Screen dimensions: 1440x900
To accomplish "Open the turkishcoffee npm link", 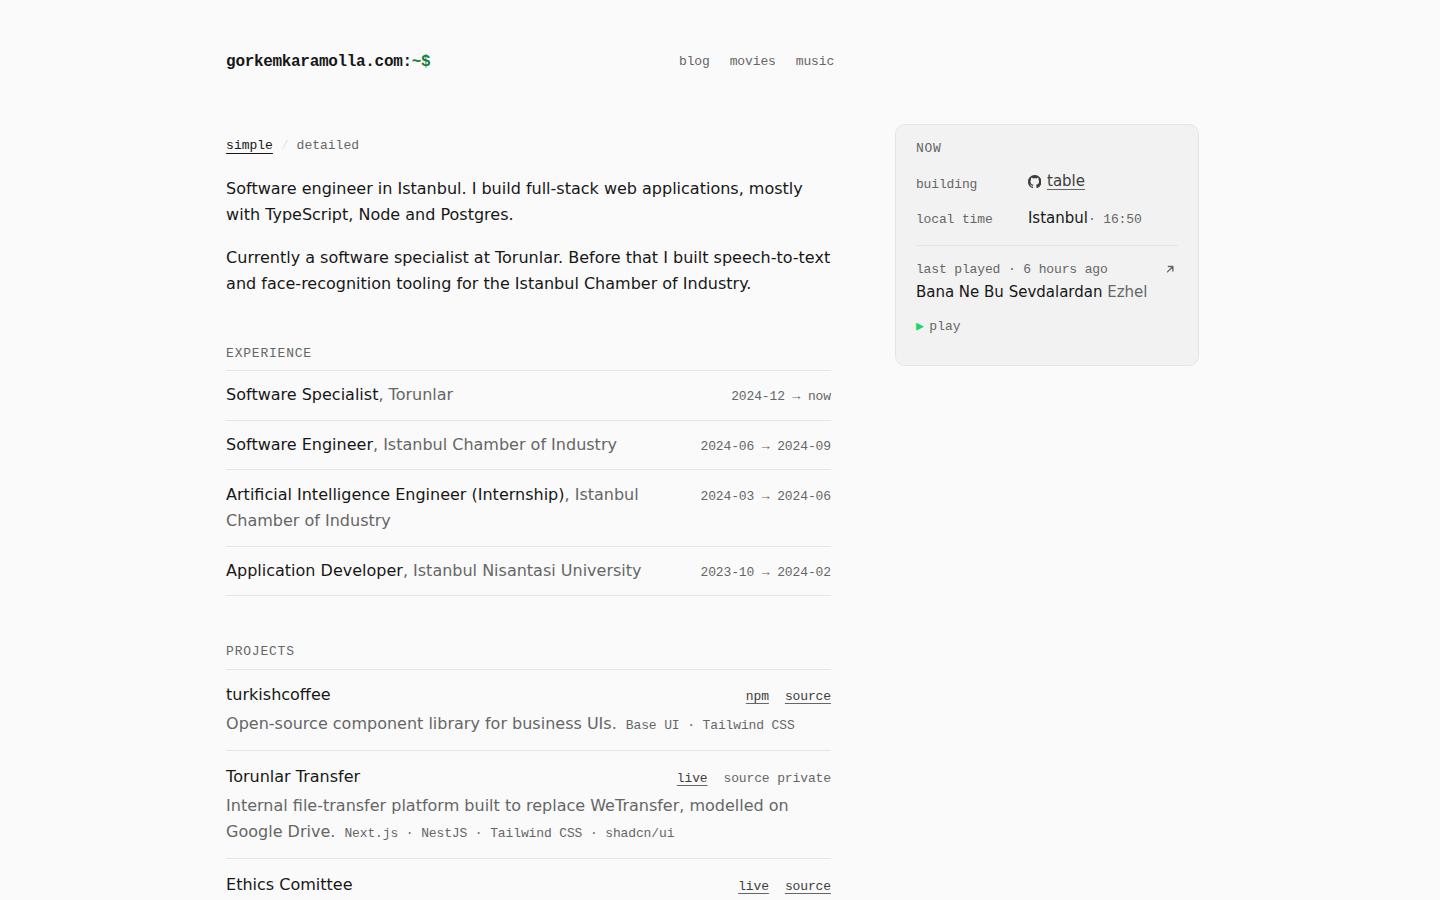I will pos(757,696).
